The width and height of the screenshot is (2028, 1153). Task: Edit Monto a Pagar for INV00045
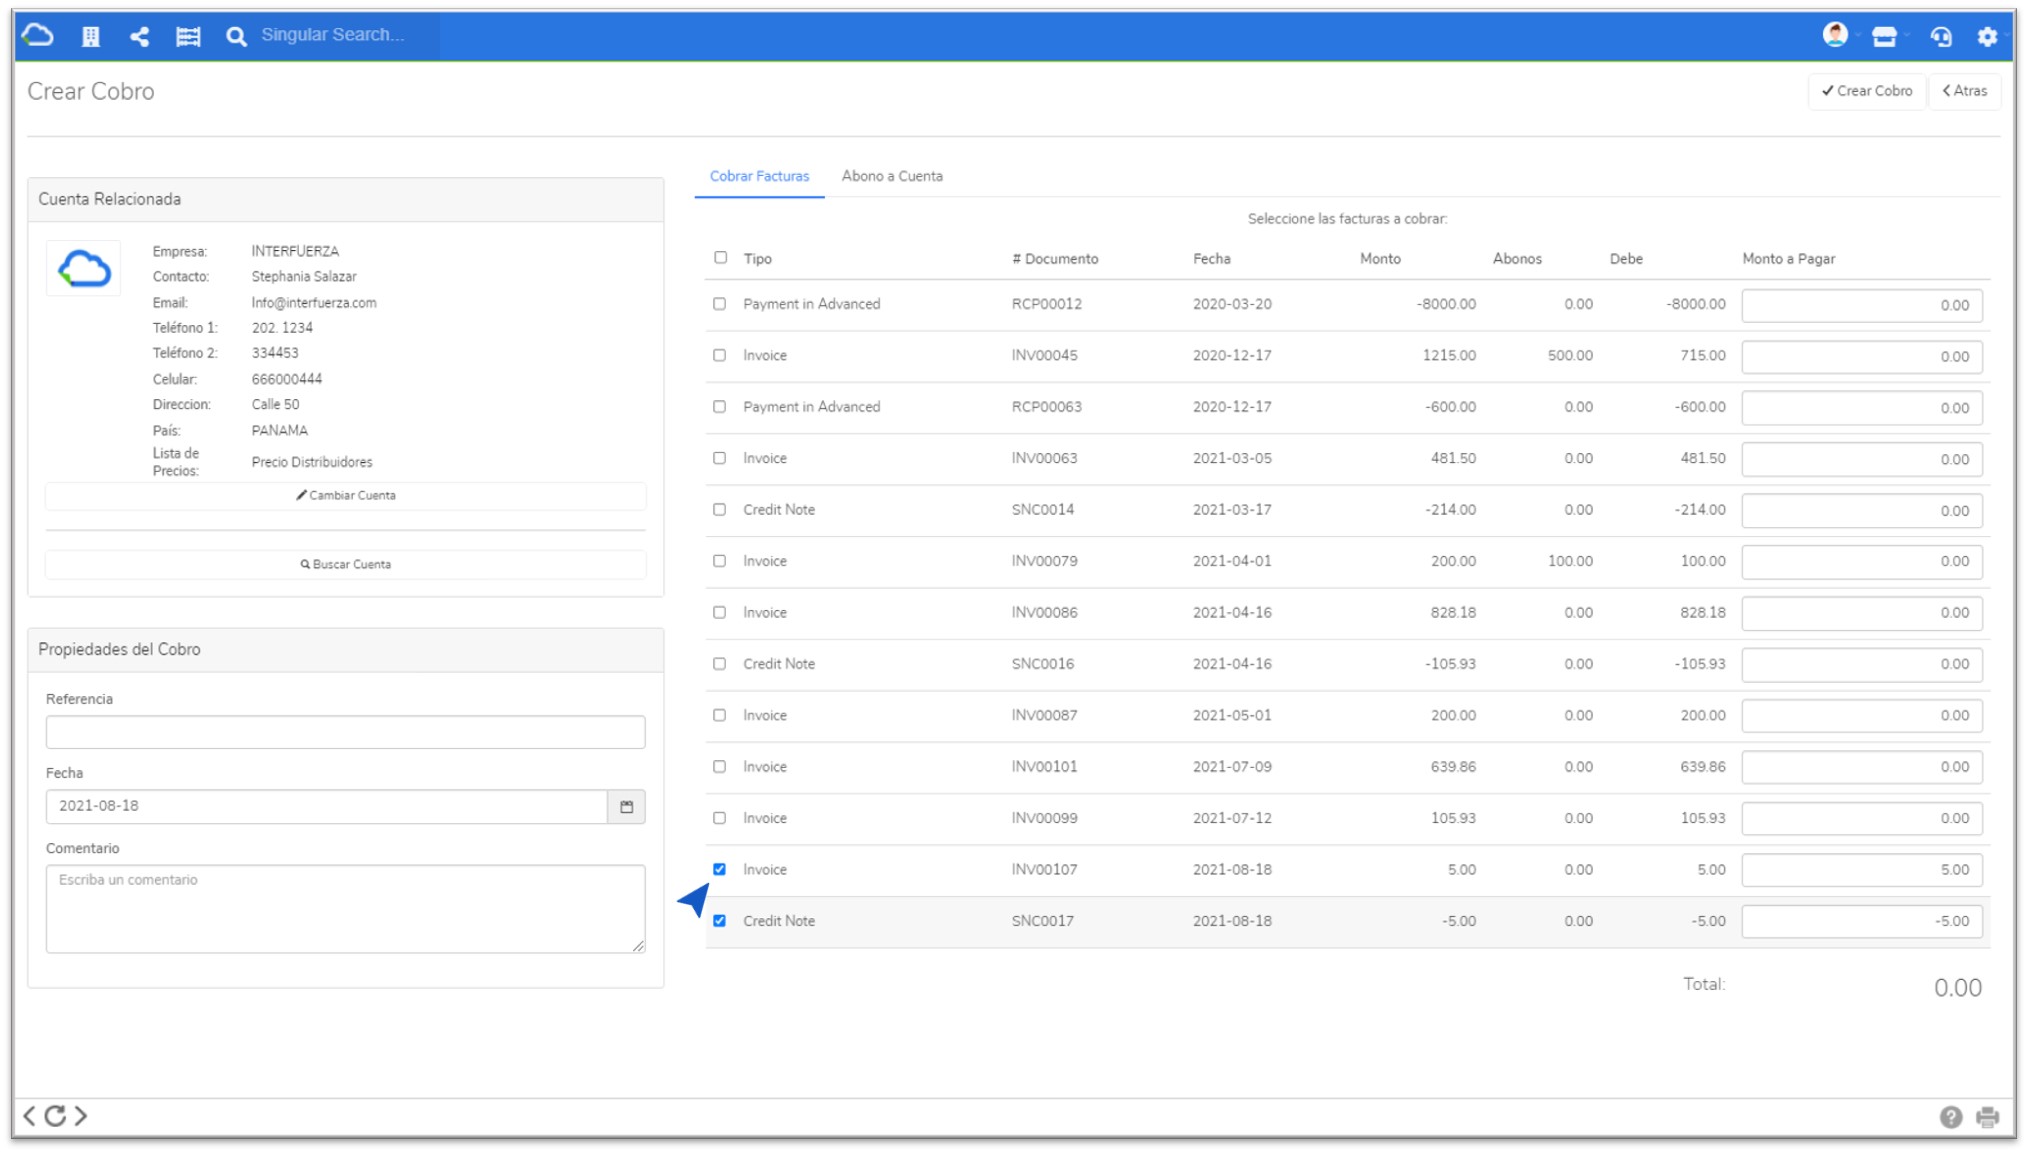pos(1862,357)
